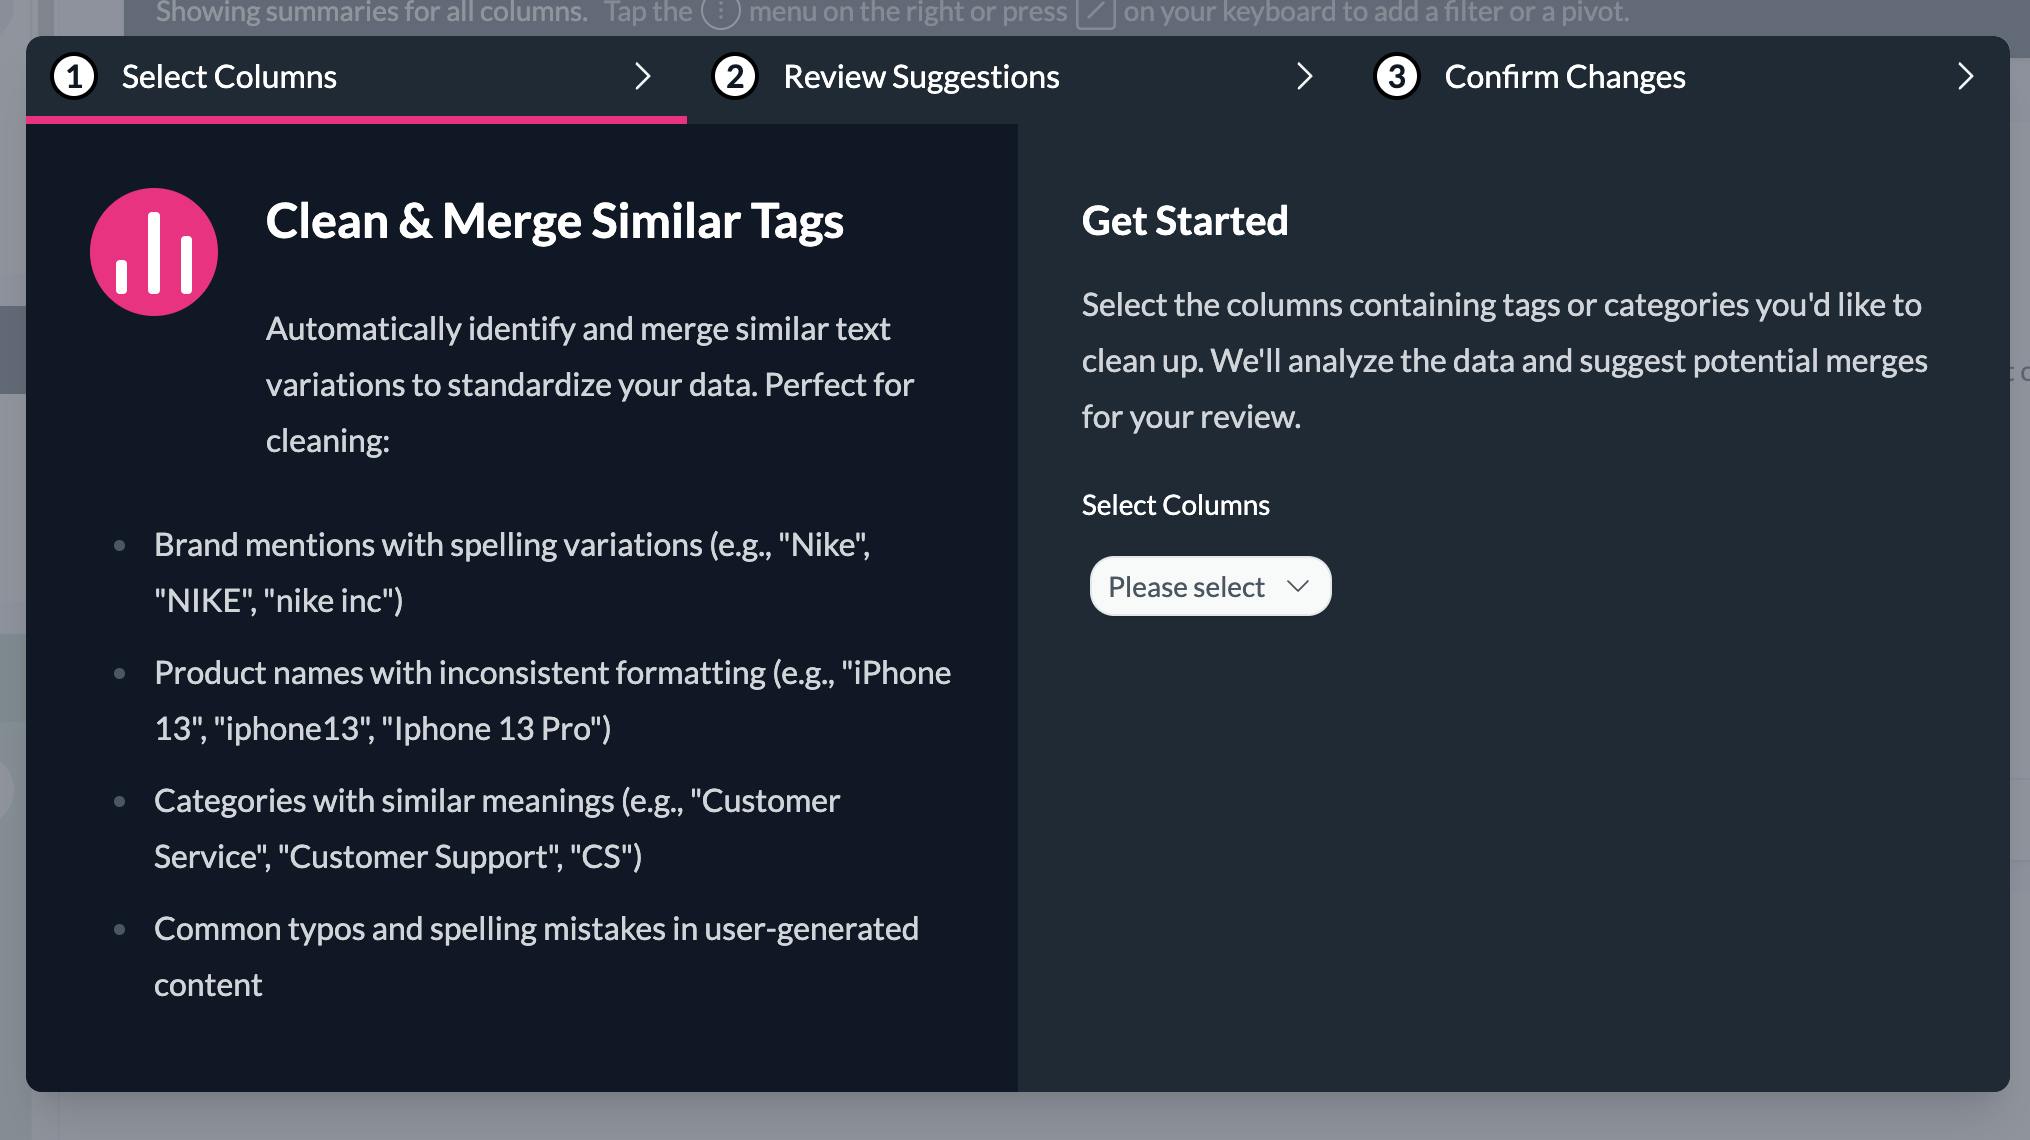
Task: Click the "Clean & Merge Similar Tags" heading
Action: (554, 221)
